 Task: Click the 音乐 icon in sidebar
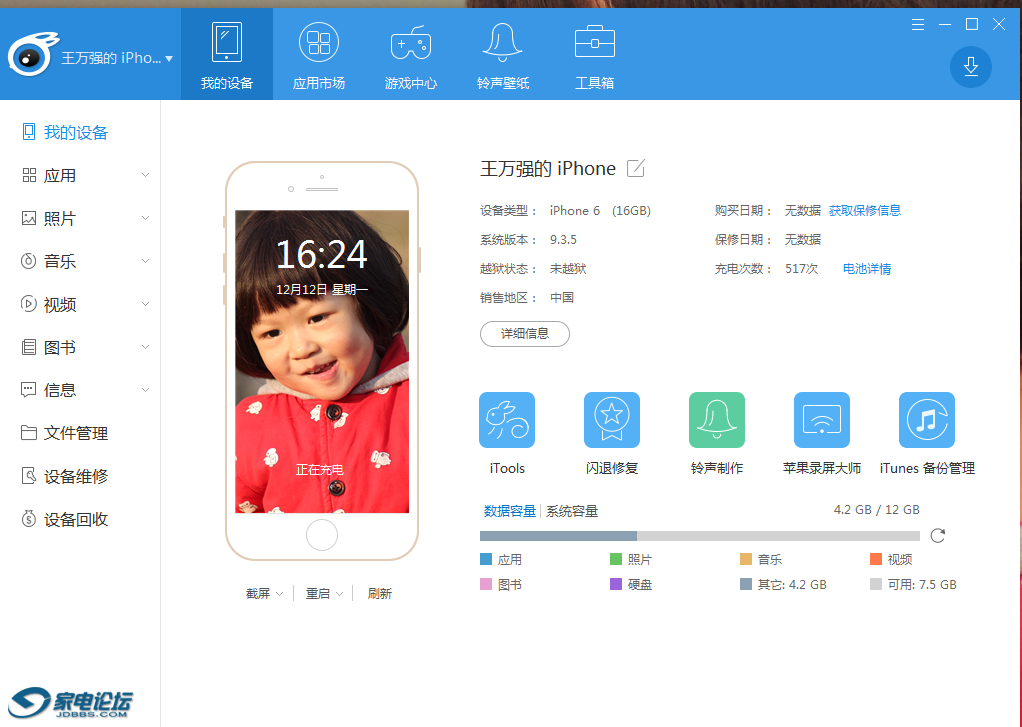pos(29,261)
